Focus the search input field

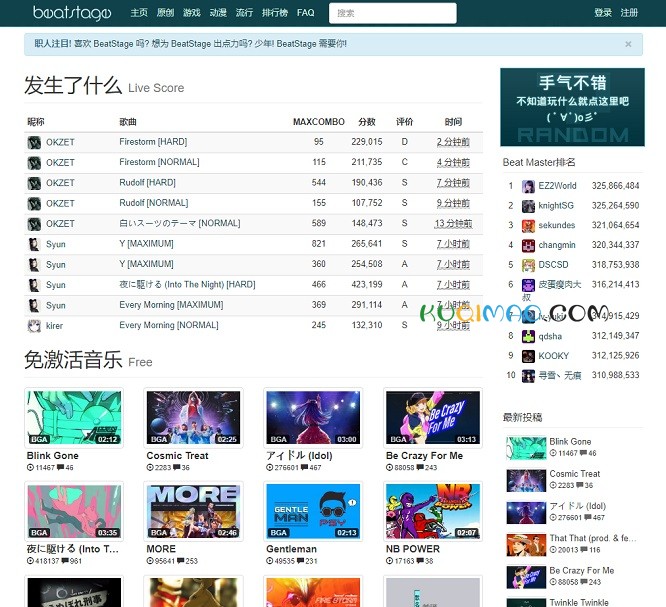[392, 13]
